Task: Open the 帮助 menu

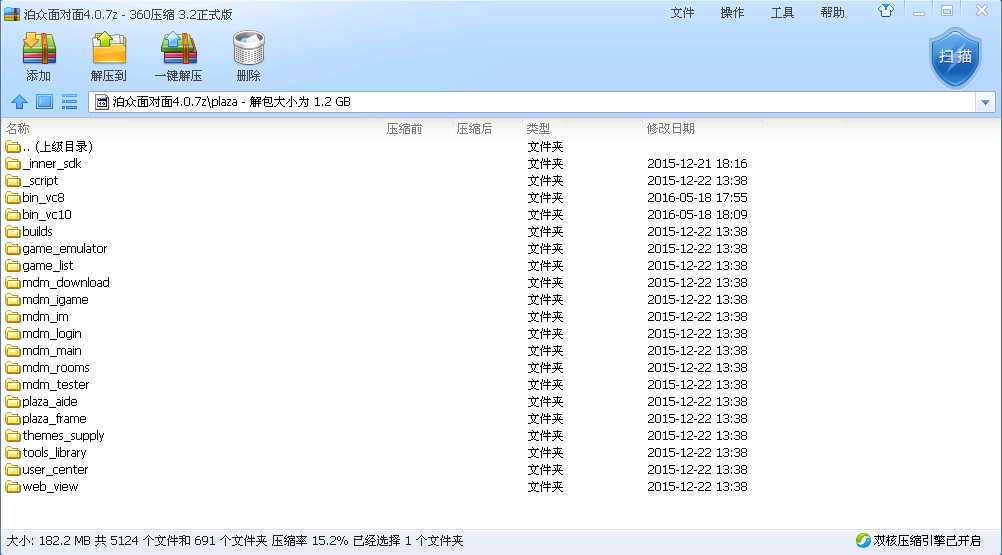Action: tap(832, 13)
